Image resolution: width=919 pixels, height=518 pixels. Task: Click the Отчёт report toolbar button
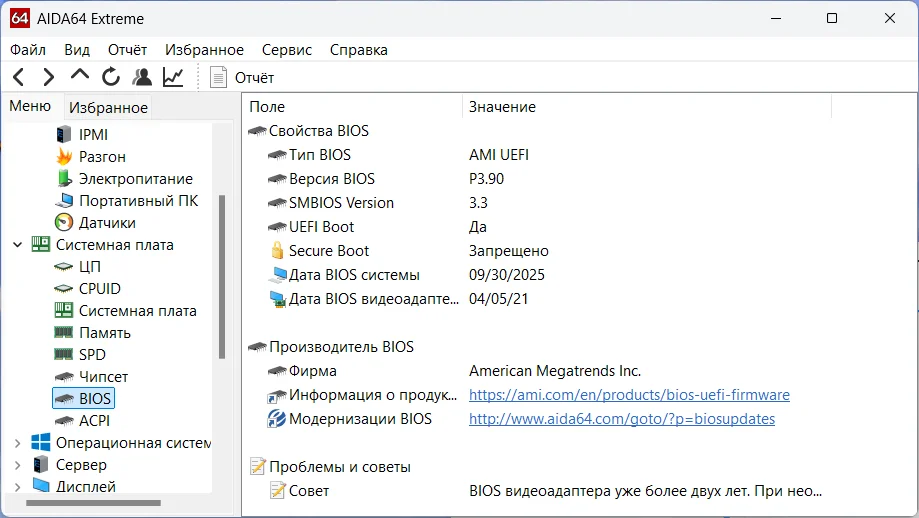242,77
